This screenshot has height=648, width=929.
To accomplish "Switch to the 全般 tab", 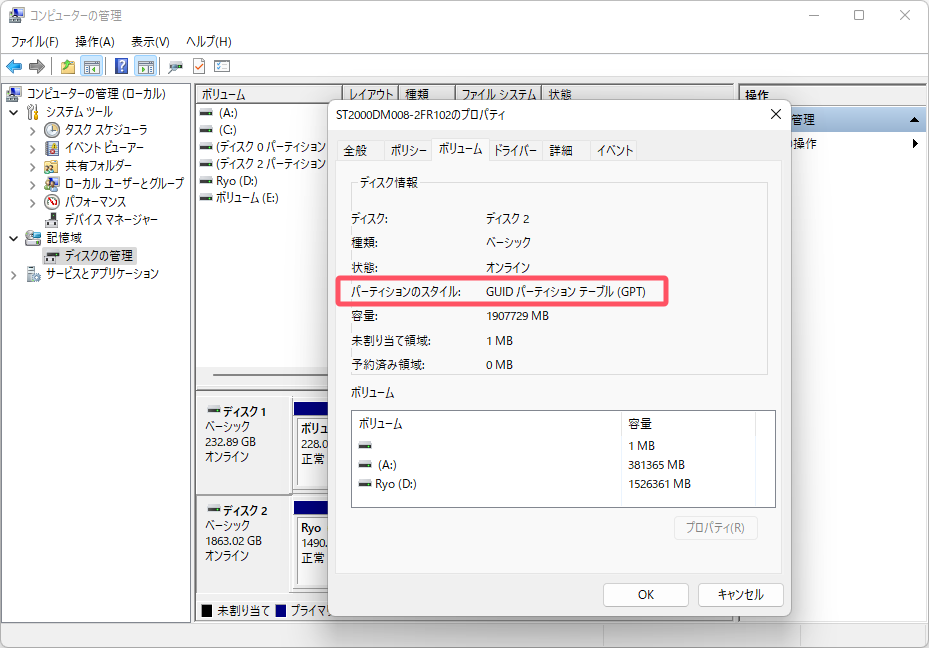I will point(355,151).
